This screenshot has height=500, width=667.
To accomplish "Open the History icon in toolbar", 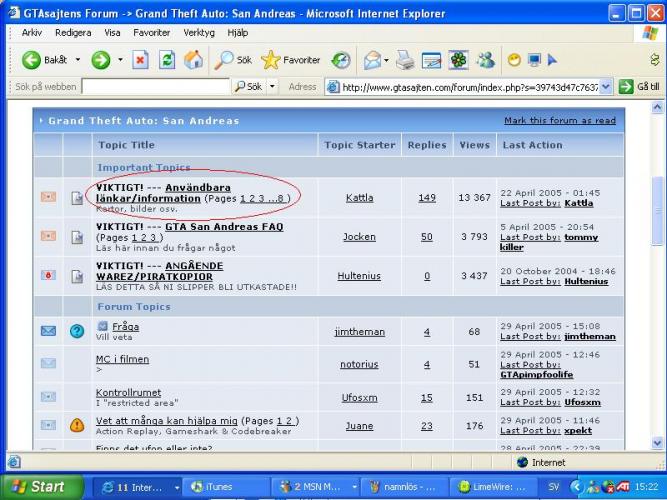I will coord(341,60).
